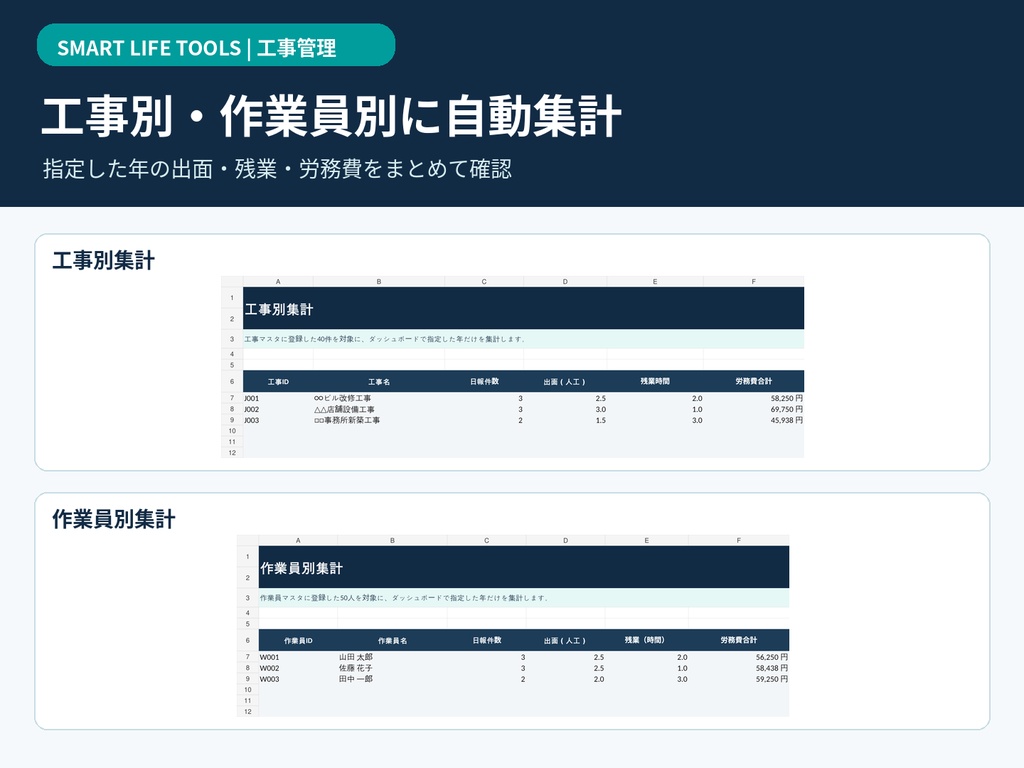Select 出面 value 1.5 in J003 row

click(565, 421)
